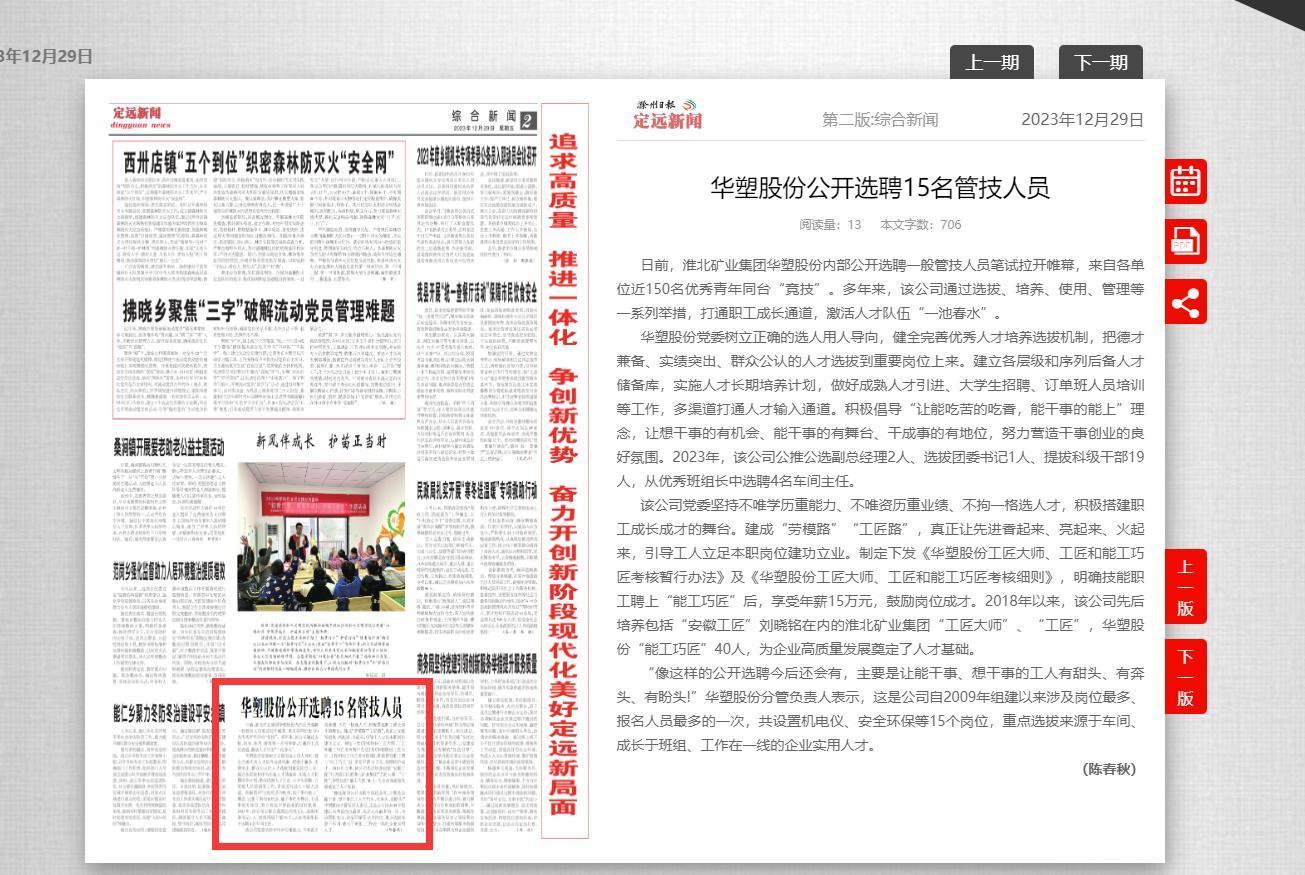The height and width of the screenshot is (875, 1305).
Task: Go to previous issue with 上一期
Action: (991, 63)
